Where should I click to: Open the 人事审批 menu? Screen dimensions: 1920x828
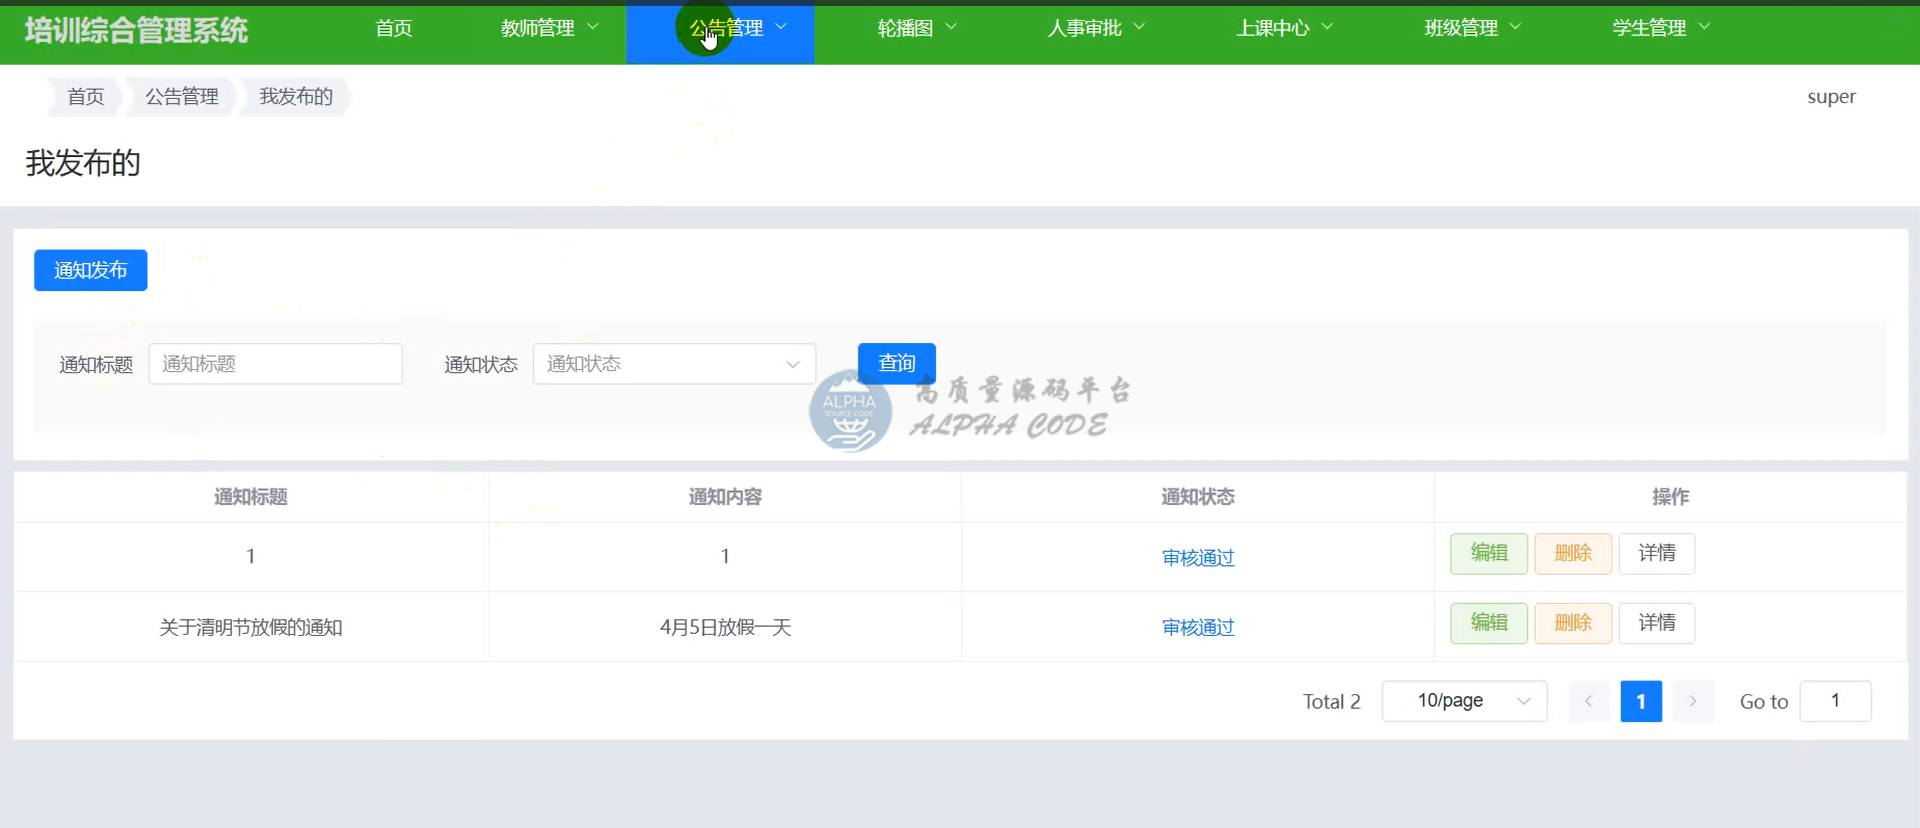[x=1095, y=28]
